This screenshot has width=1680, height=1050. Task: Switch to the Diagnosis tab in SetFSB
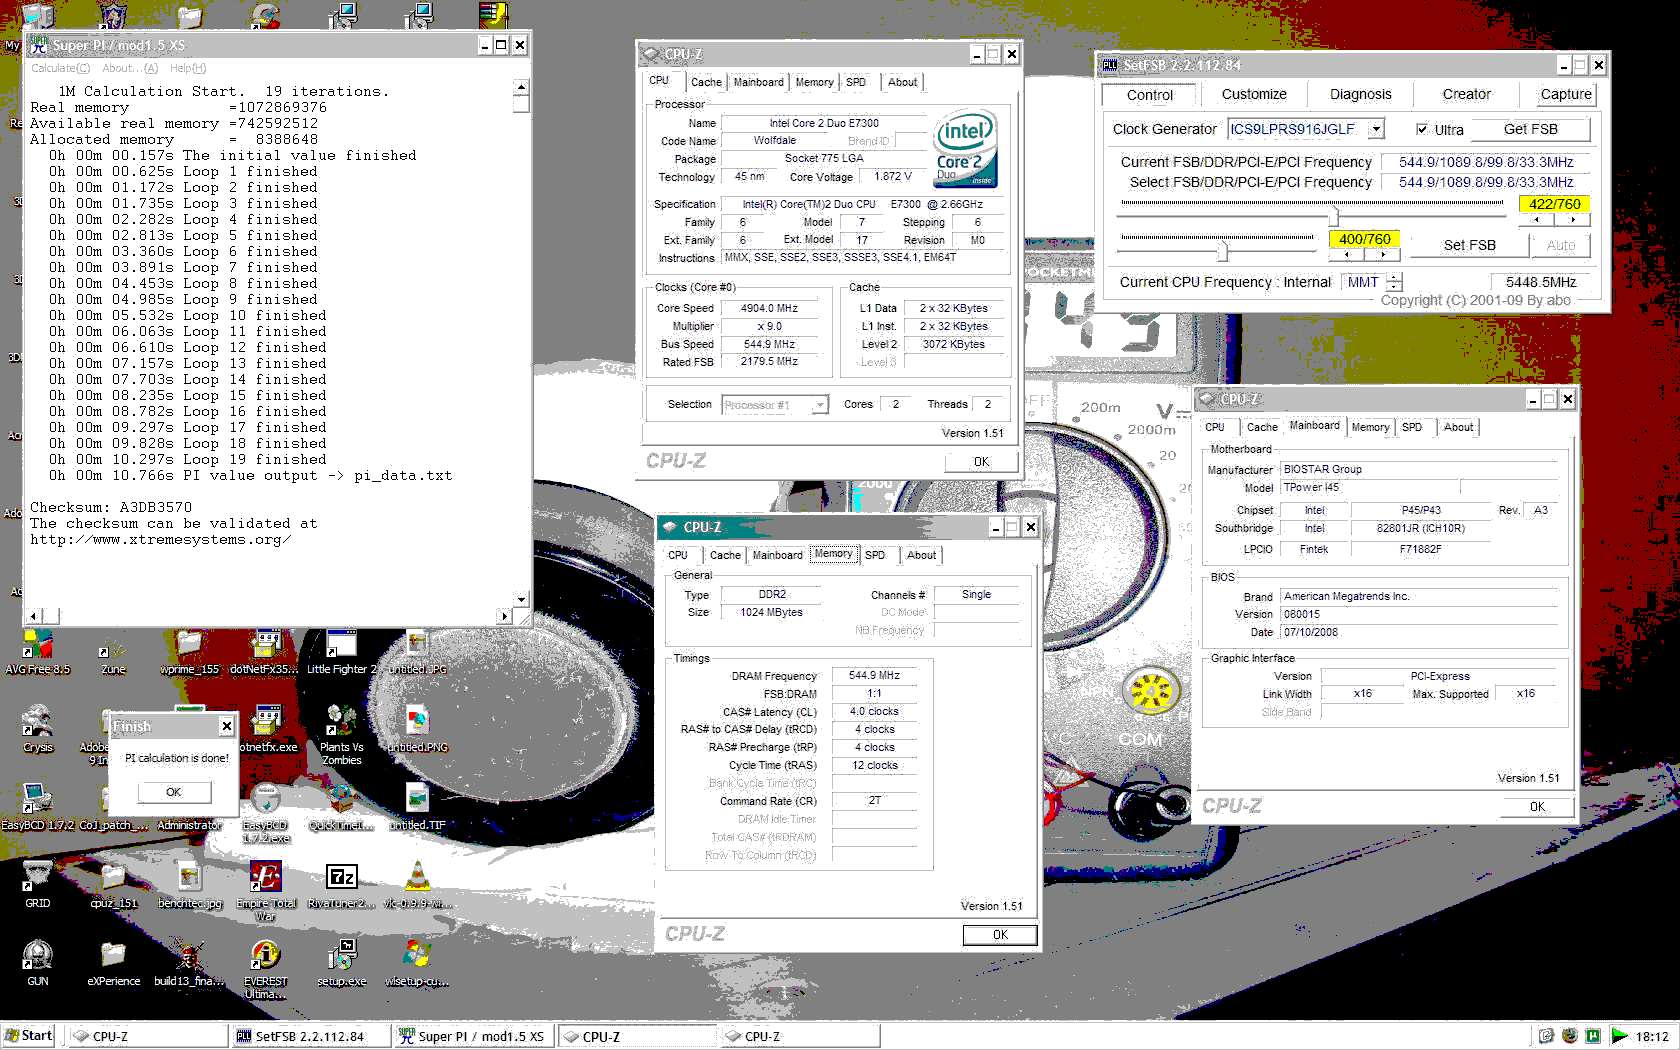(1360, 94)
